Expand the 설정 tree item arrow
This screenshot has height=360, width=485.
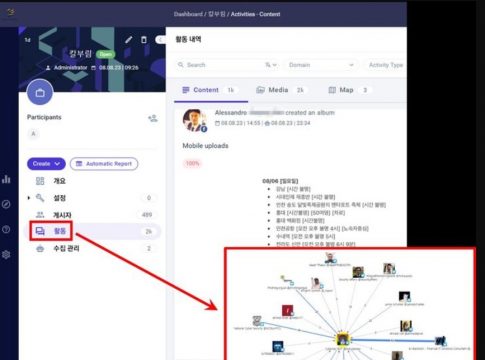[x=29, y=198]
